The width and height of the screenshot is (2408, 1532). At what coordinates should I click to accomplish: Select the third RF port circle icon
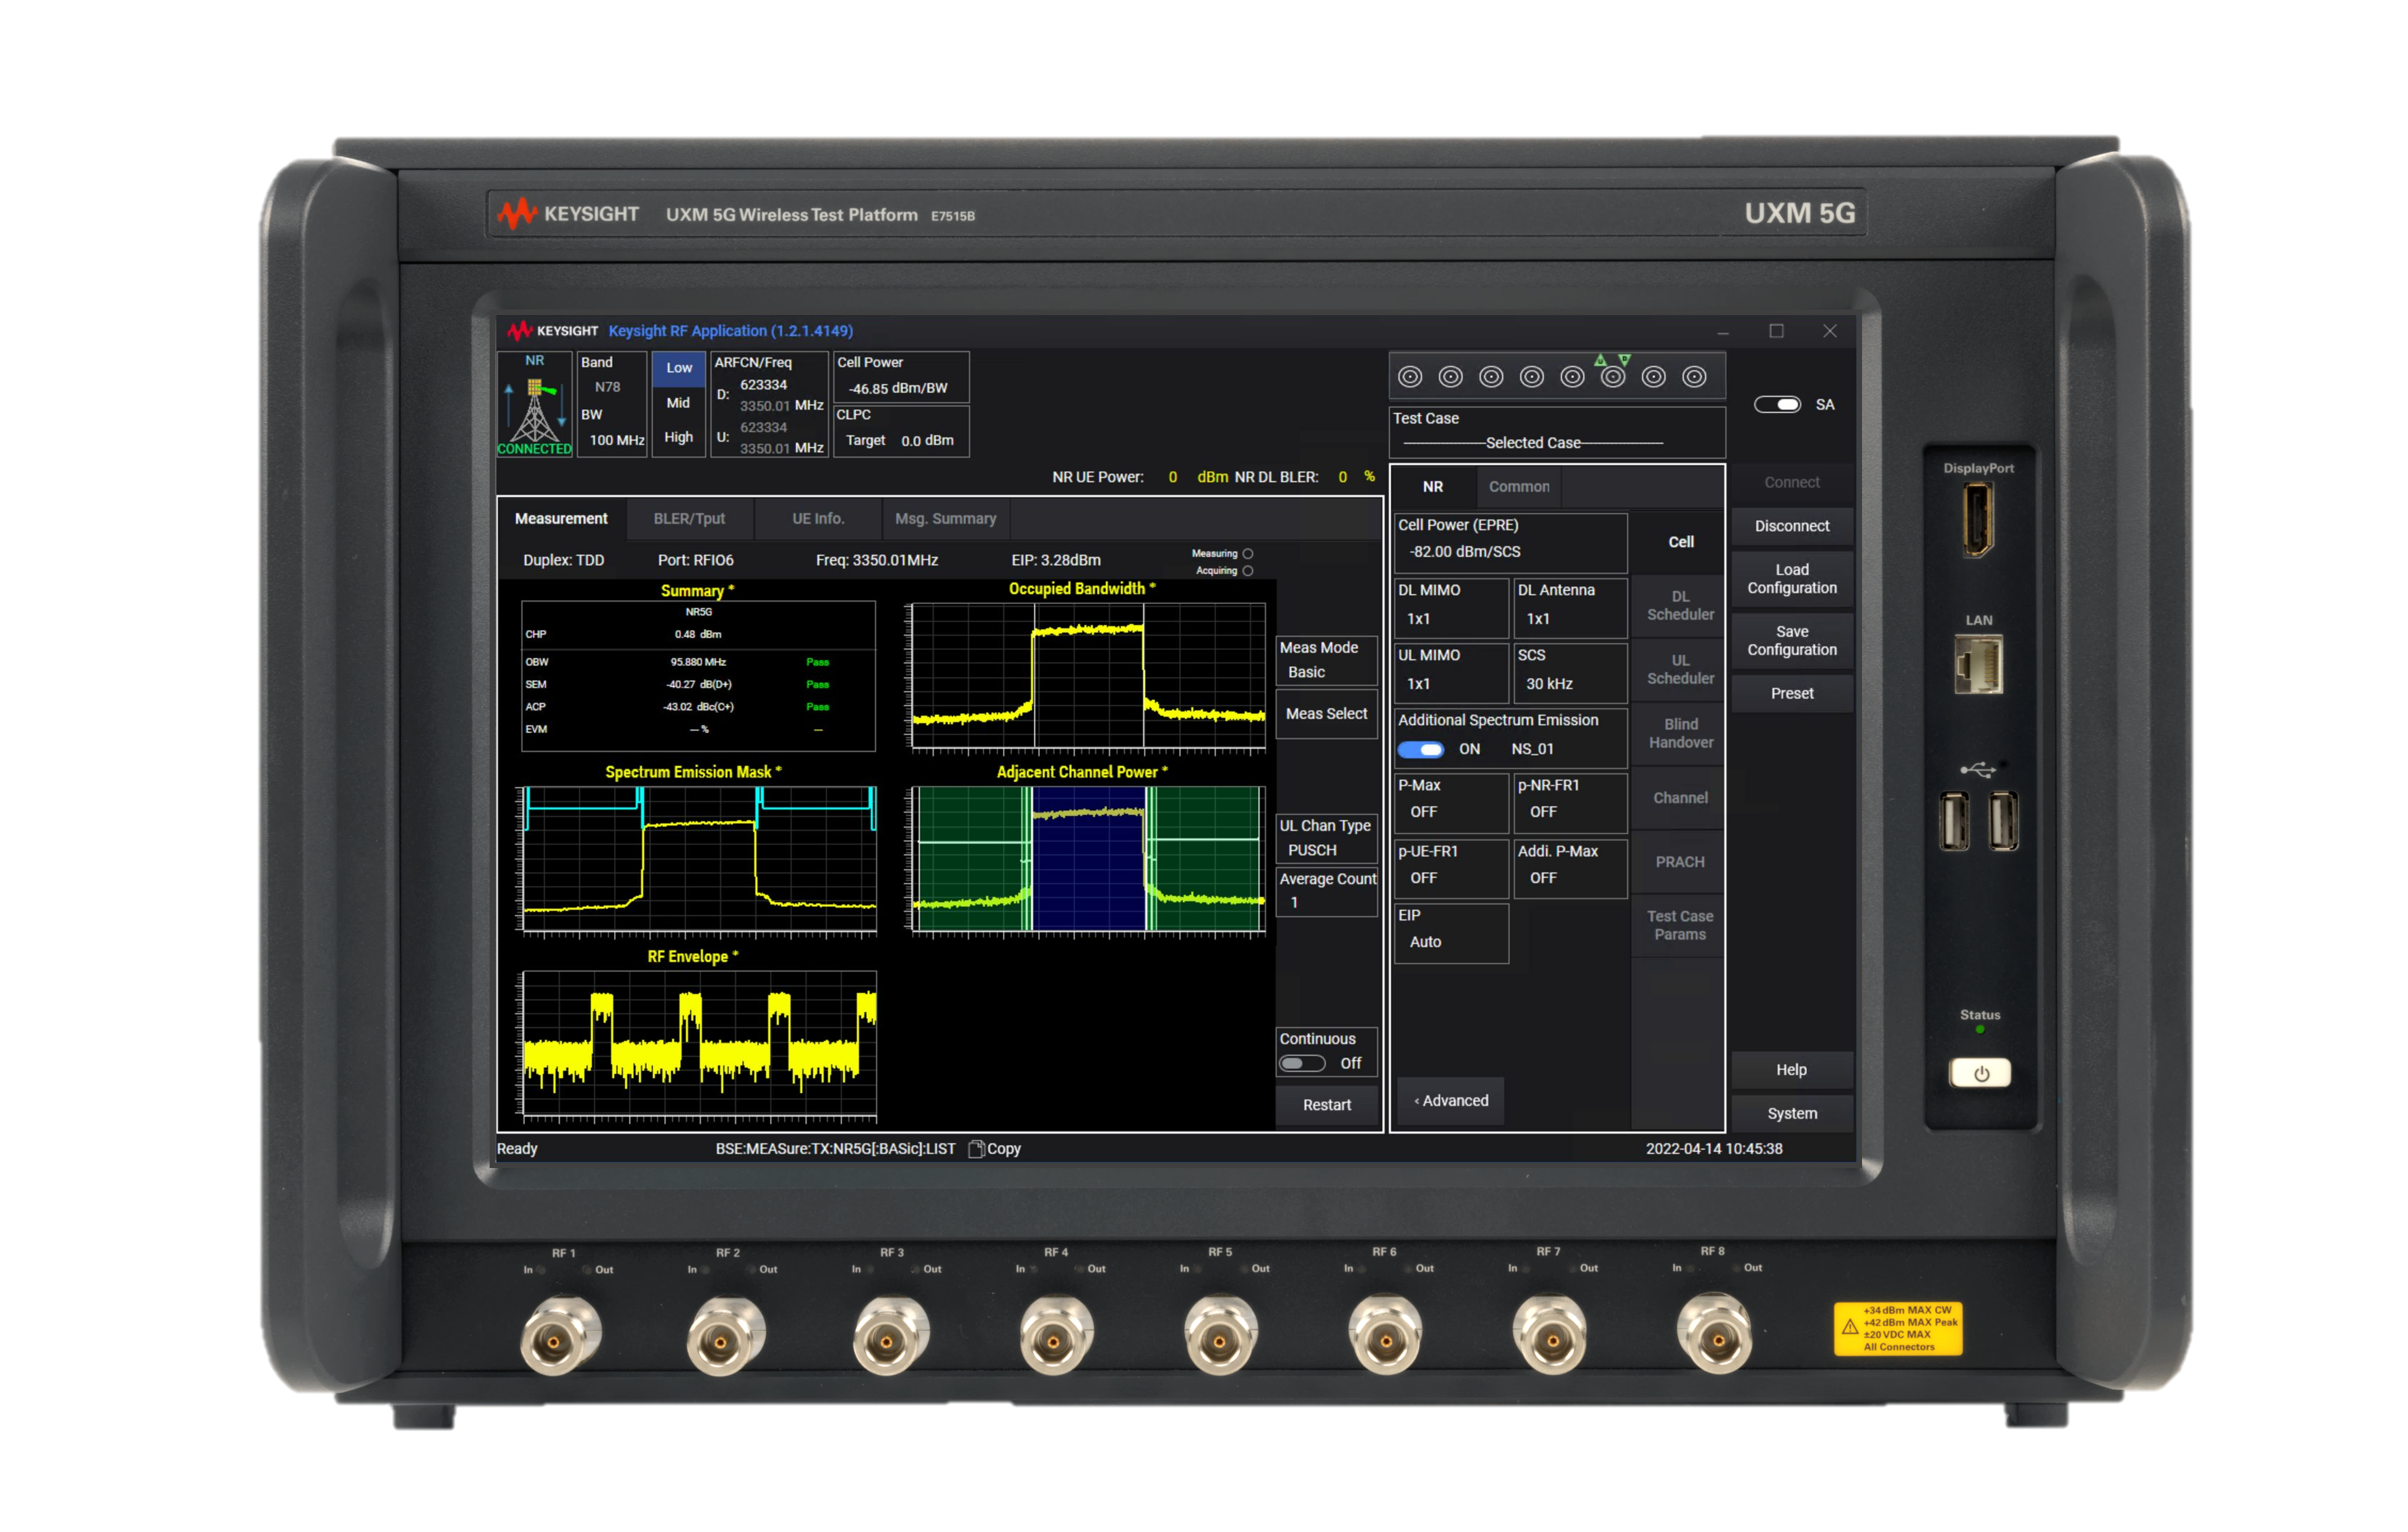[x=1491, y=377]
